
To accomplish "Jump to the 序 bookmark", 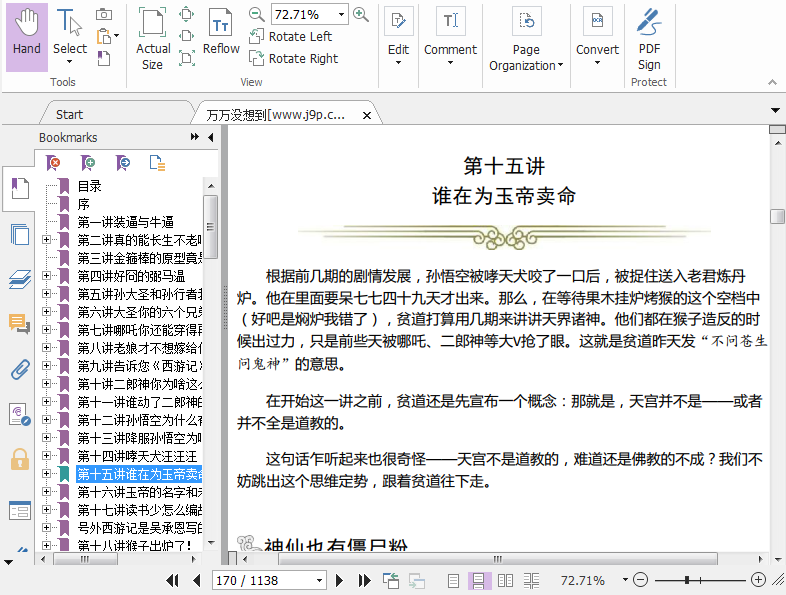I will pos(83,204).
